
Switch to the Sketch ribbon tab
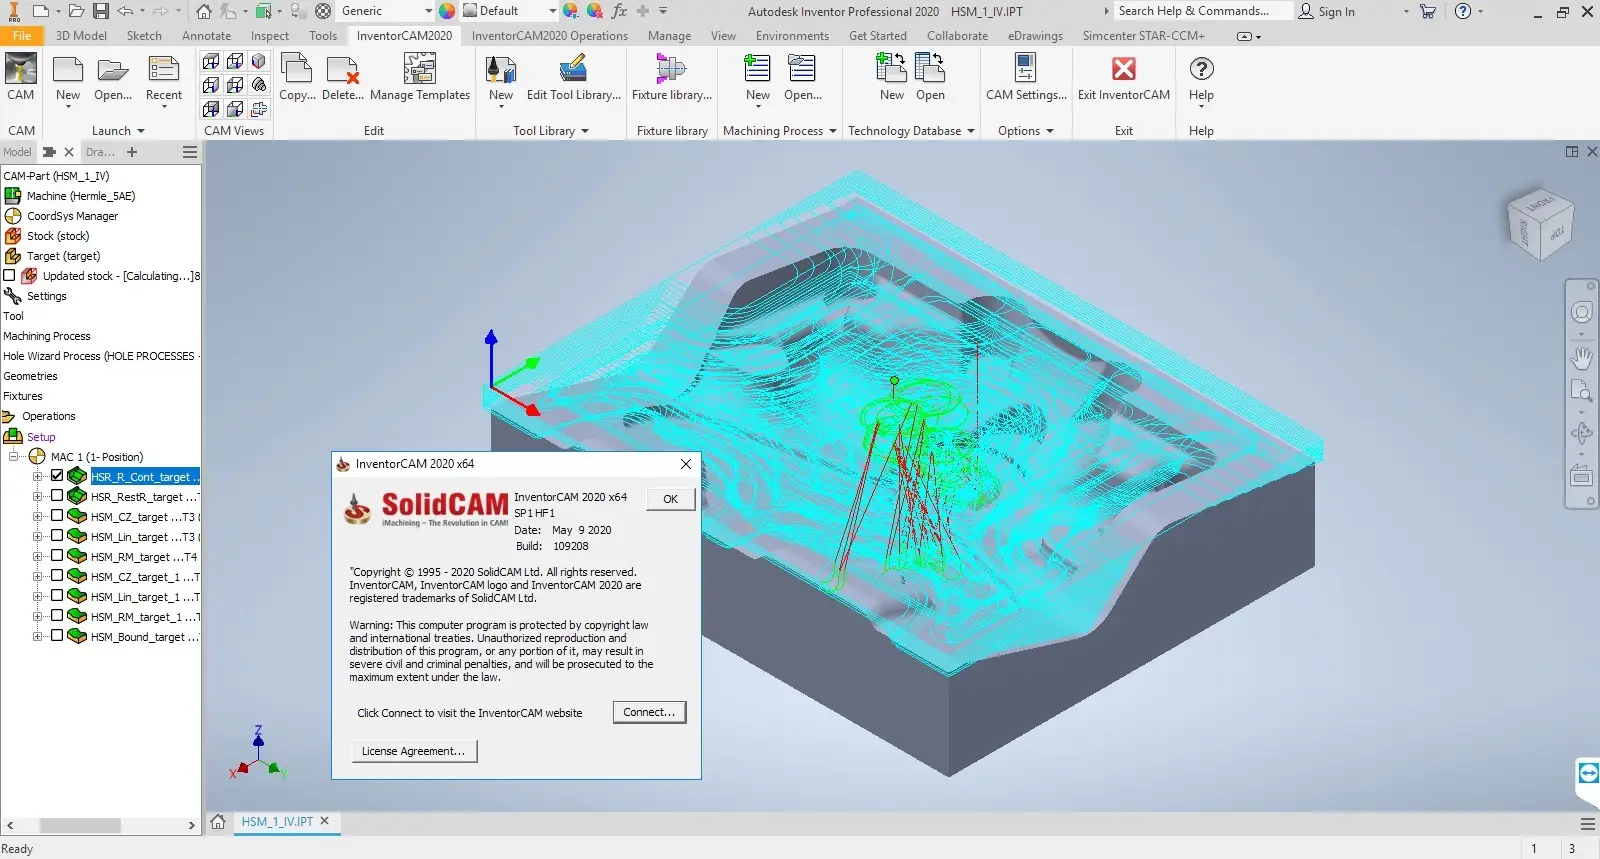pos(144,36)
